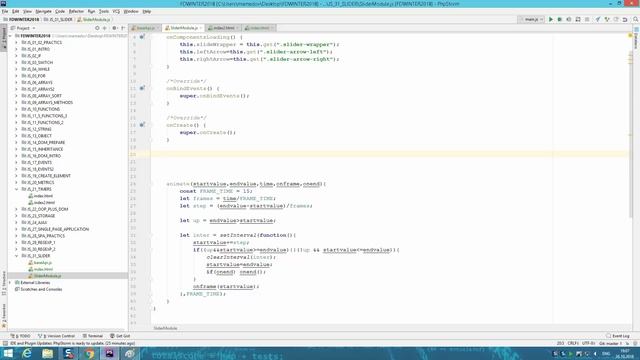
Task: Select index2.html under JS_21_TIMERS
Action: coord(44,202)
